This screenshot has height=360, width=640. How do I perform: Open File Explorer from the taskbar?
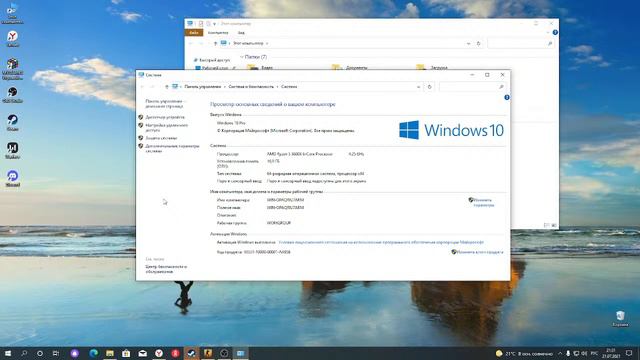(x=110, y=353)
